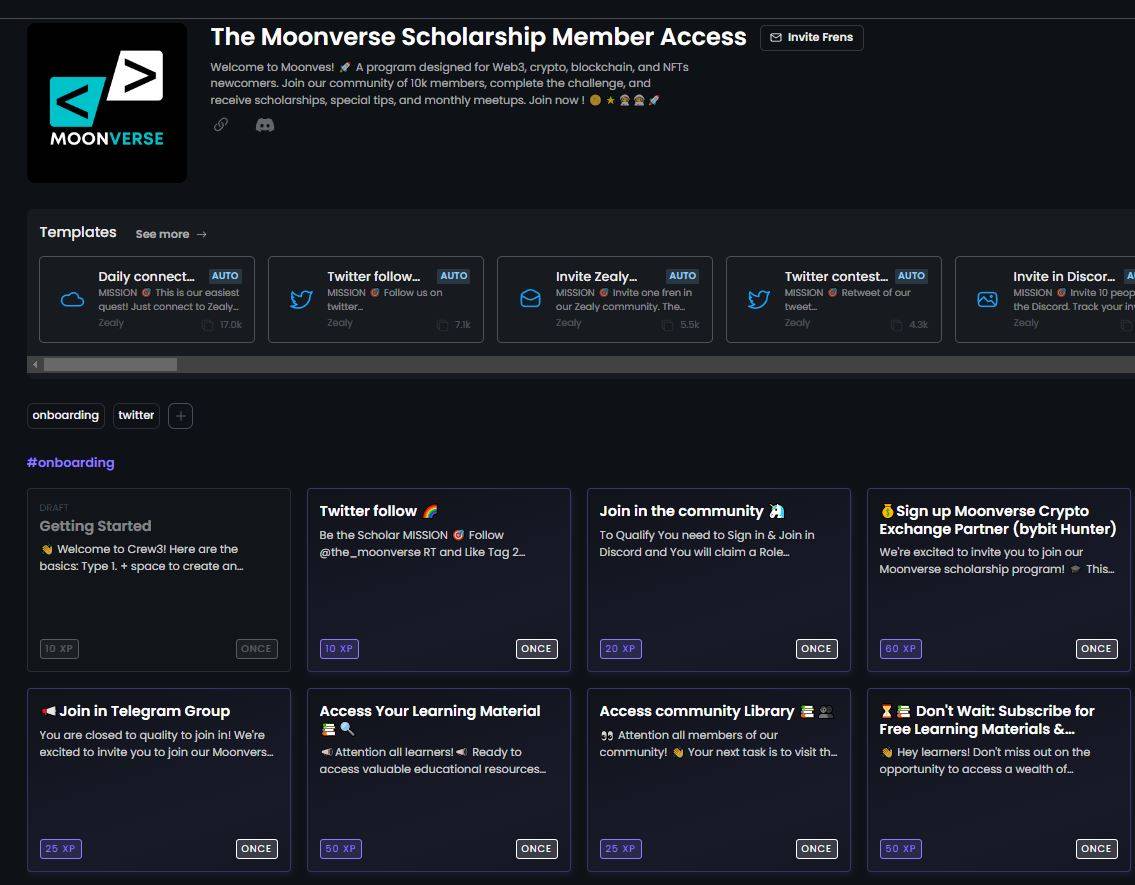The width and height of the screenshot is (1135, 885).
Task: Open the Don't Wait: Subscribe quest
Action: pyautogui.click(x=999, y=779)
